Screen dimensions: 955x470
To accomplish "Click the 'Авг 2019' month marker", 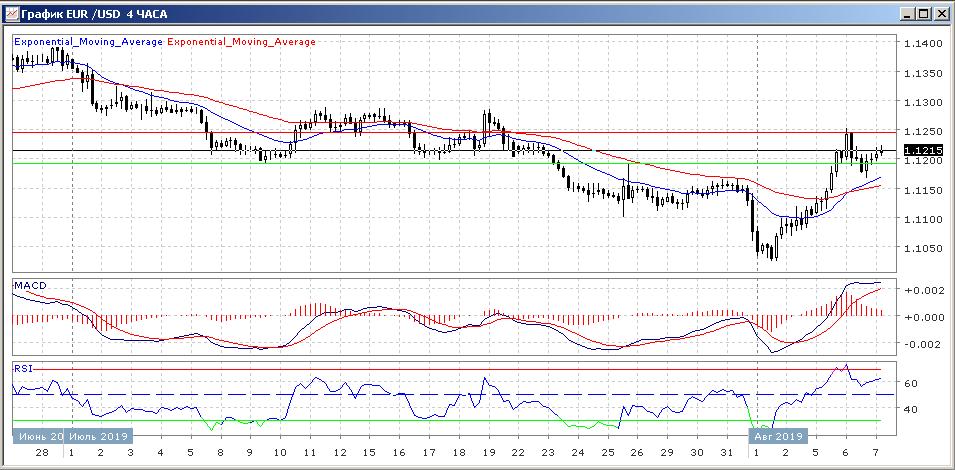I will (777, 436).
